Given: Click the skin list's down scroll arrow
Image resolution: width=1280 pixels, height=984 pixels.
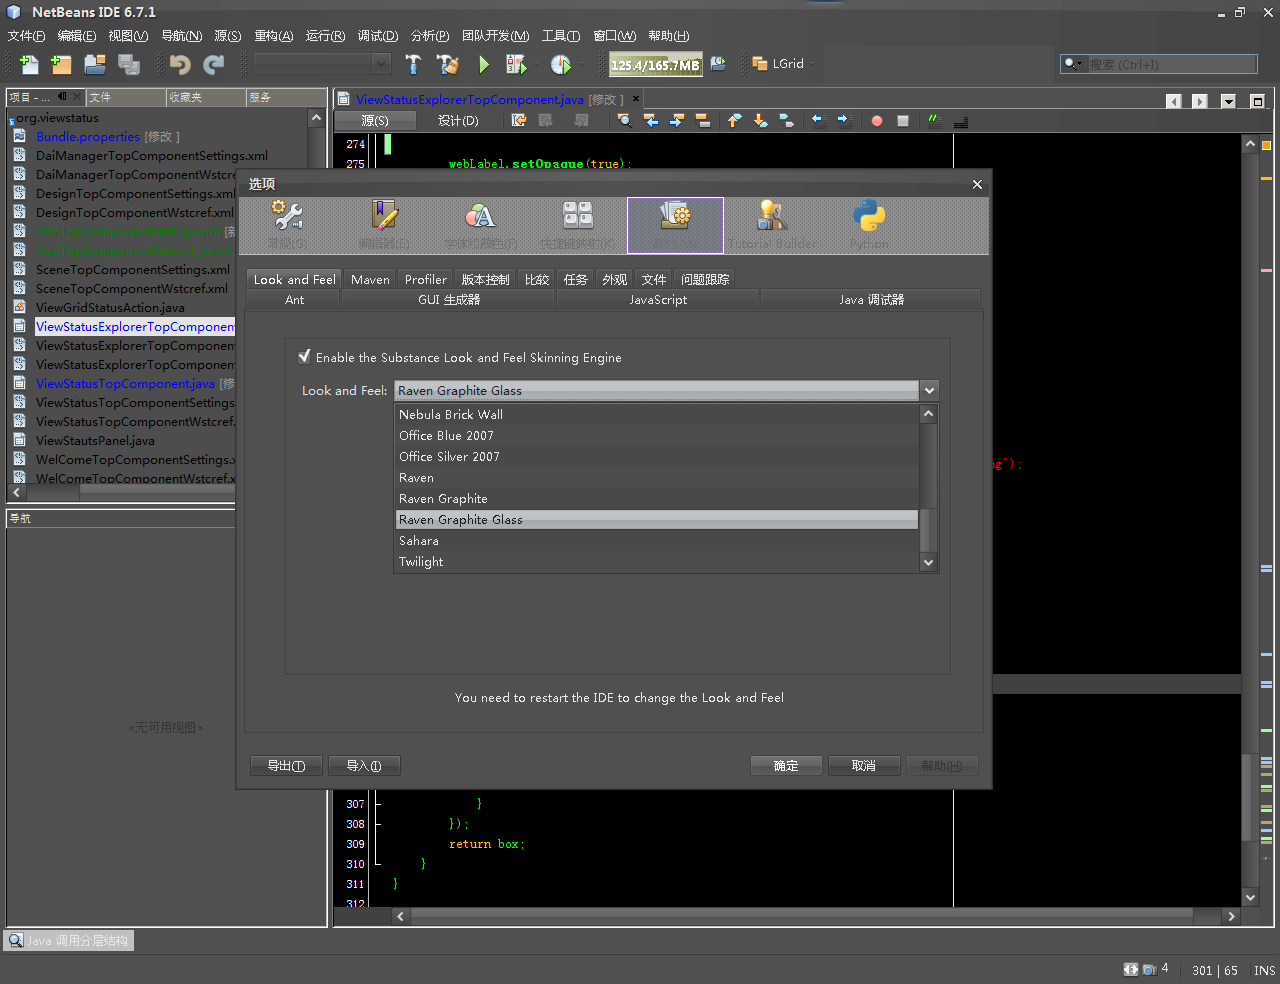Looking at the screenshot, I should point(928,562).
